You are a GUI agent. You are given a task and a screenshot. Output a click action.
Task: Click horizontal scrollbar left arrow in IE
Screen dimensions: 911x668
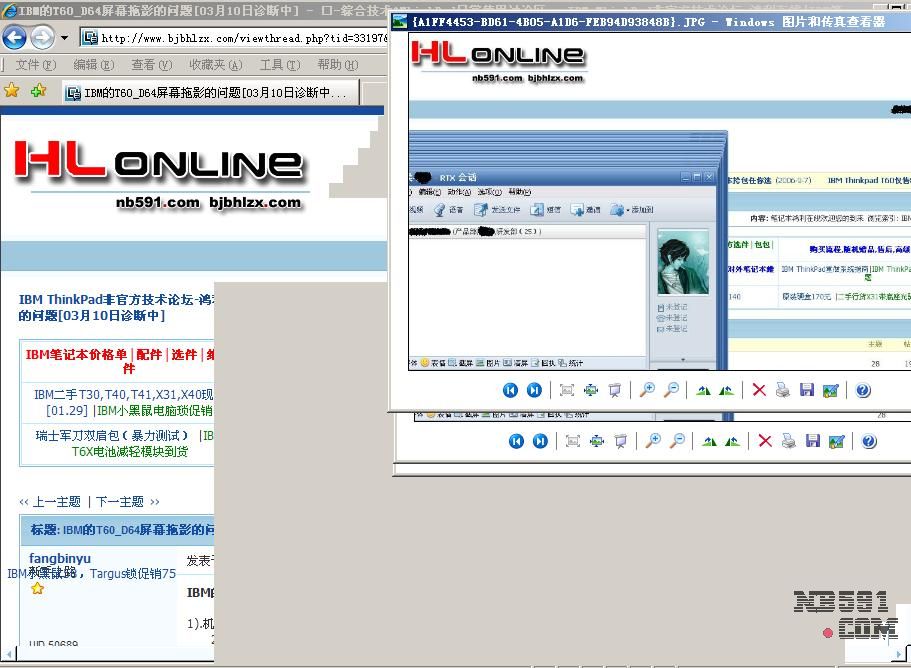coord(8,655)
